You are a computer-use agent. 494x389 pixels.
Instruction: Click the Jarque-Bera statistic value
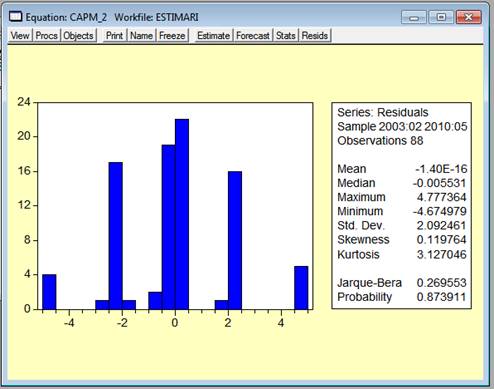click(441, 283)
